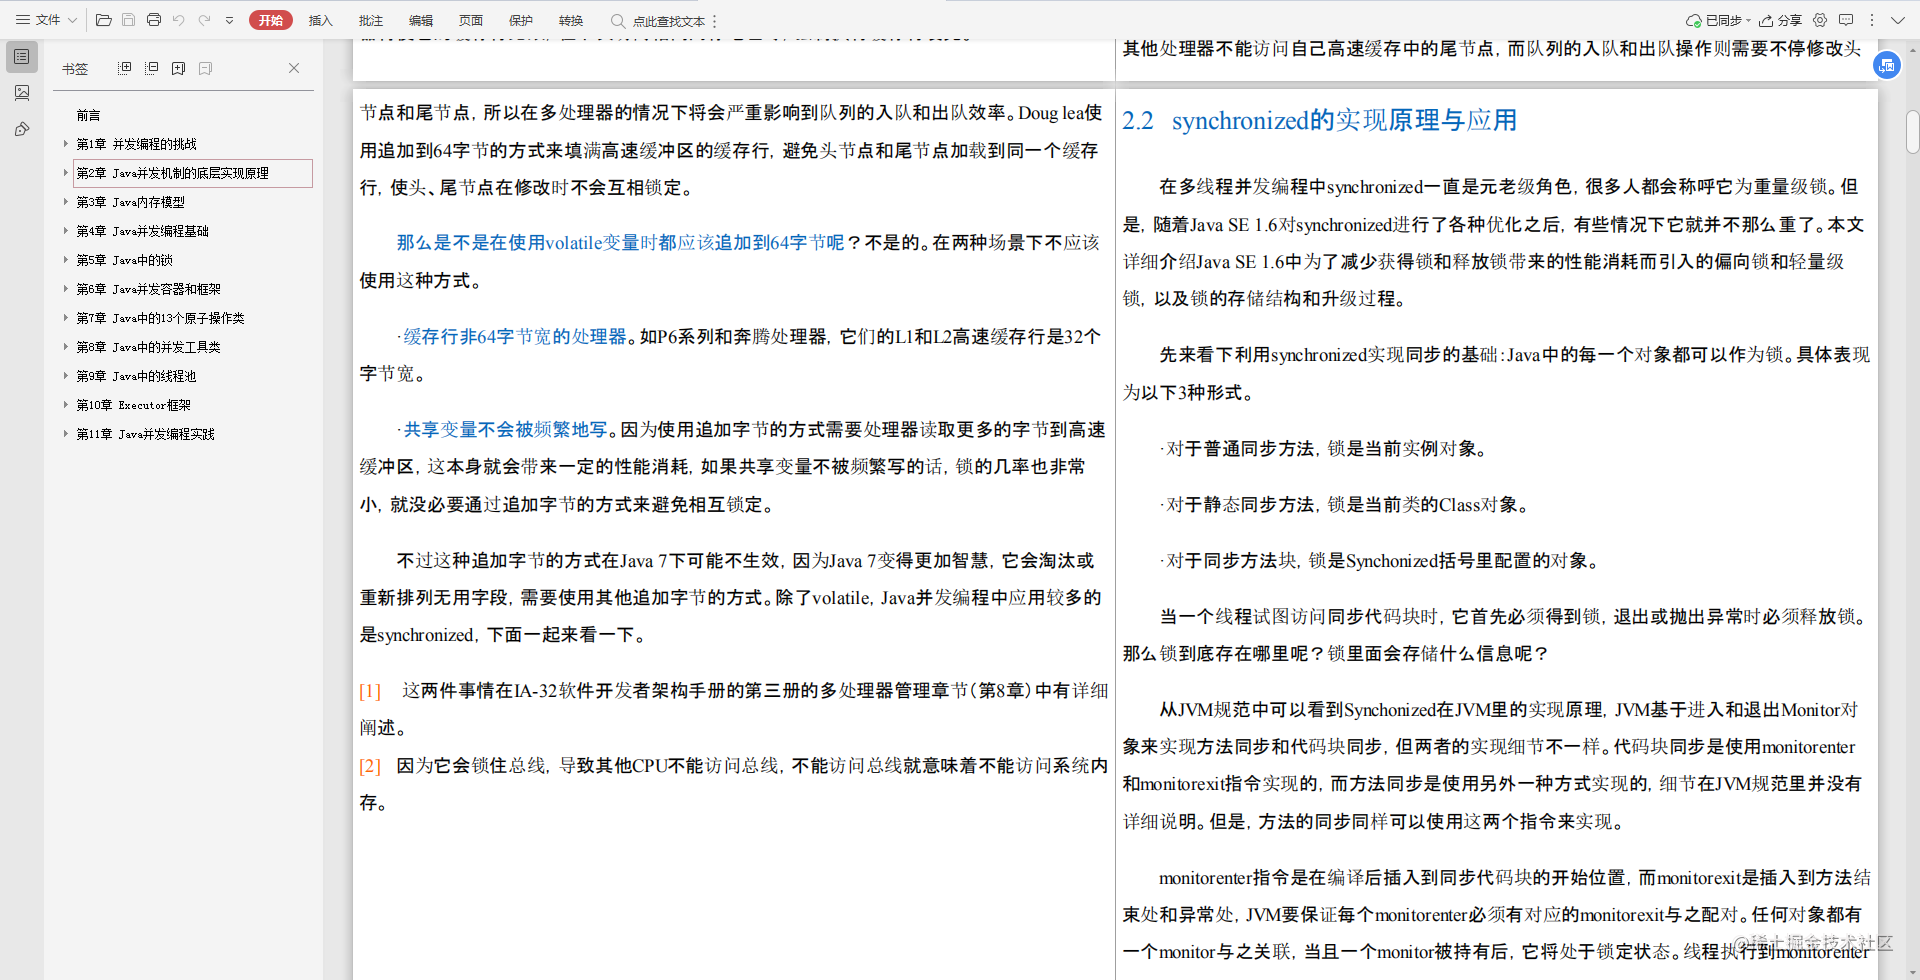This screenshot has height=980, width=1920.
Task: Open the 已同步 cloud sync dropdown
Action: [x=1718, y=20]
